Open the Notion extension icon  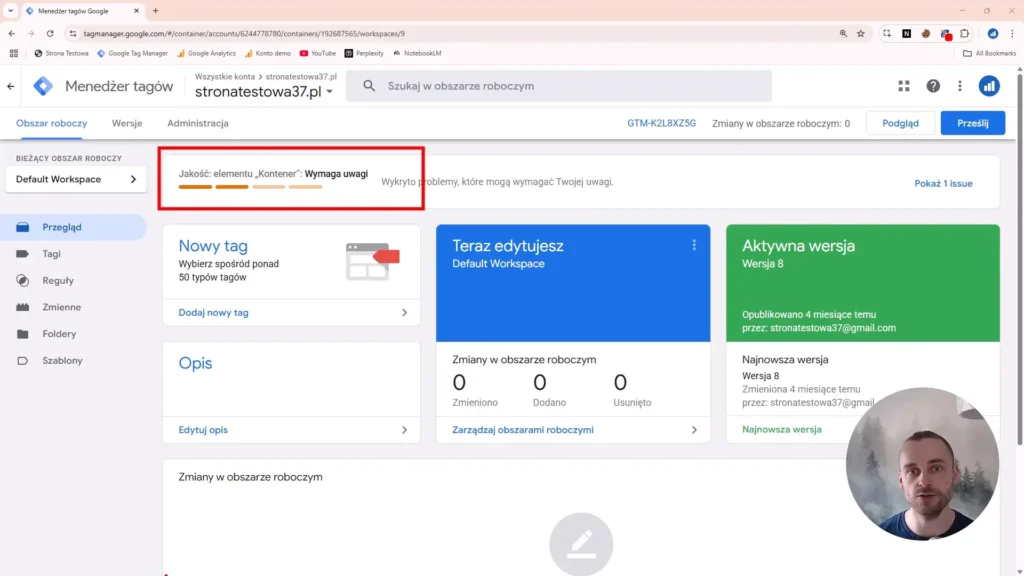pyautogui.click(x=906, y=33)
